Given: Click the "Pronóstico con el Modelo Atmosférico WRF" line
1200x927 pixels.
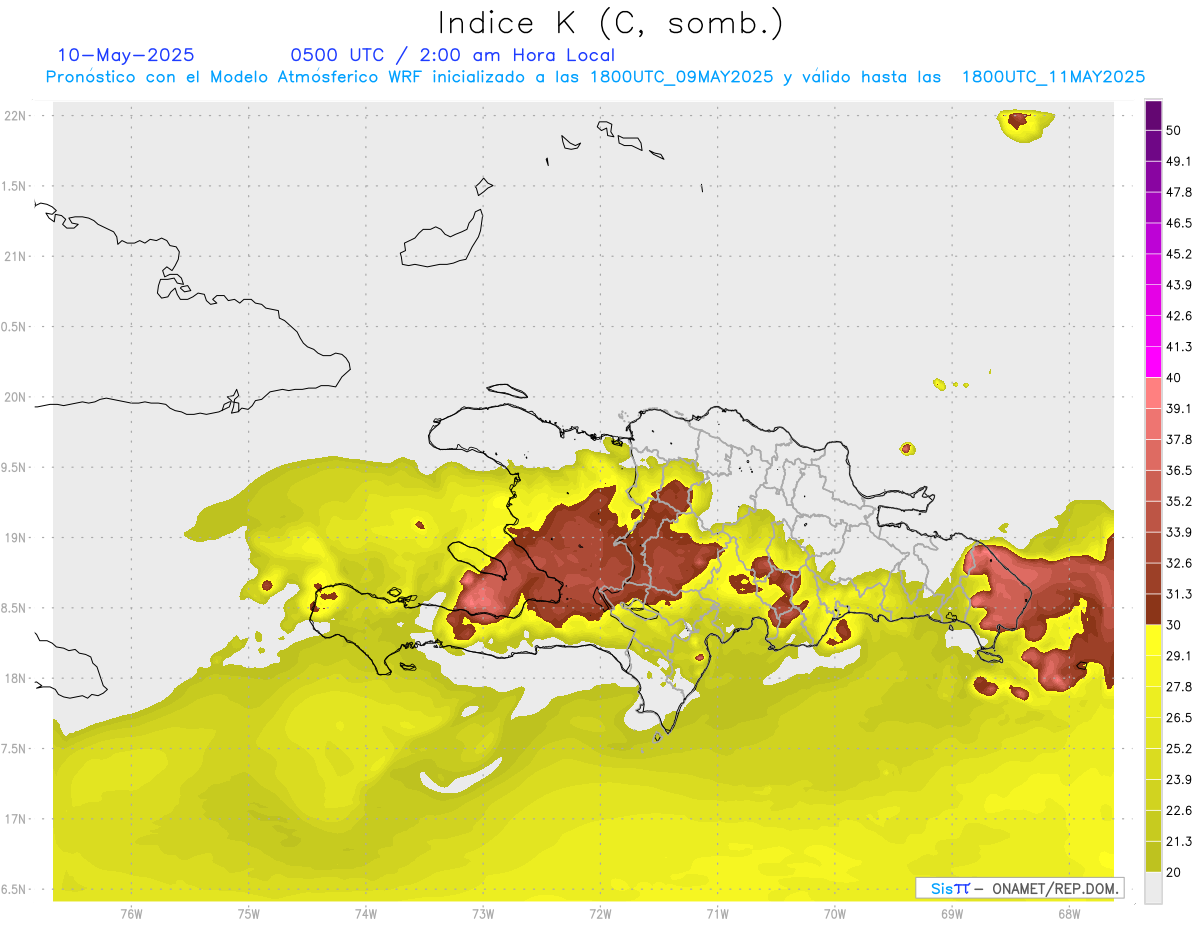Looking at the screenshot, I should click(x=595, y=77).
